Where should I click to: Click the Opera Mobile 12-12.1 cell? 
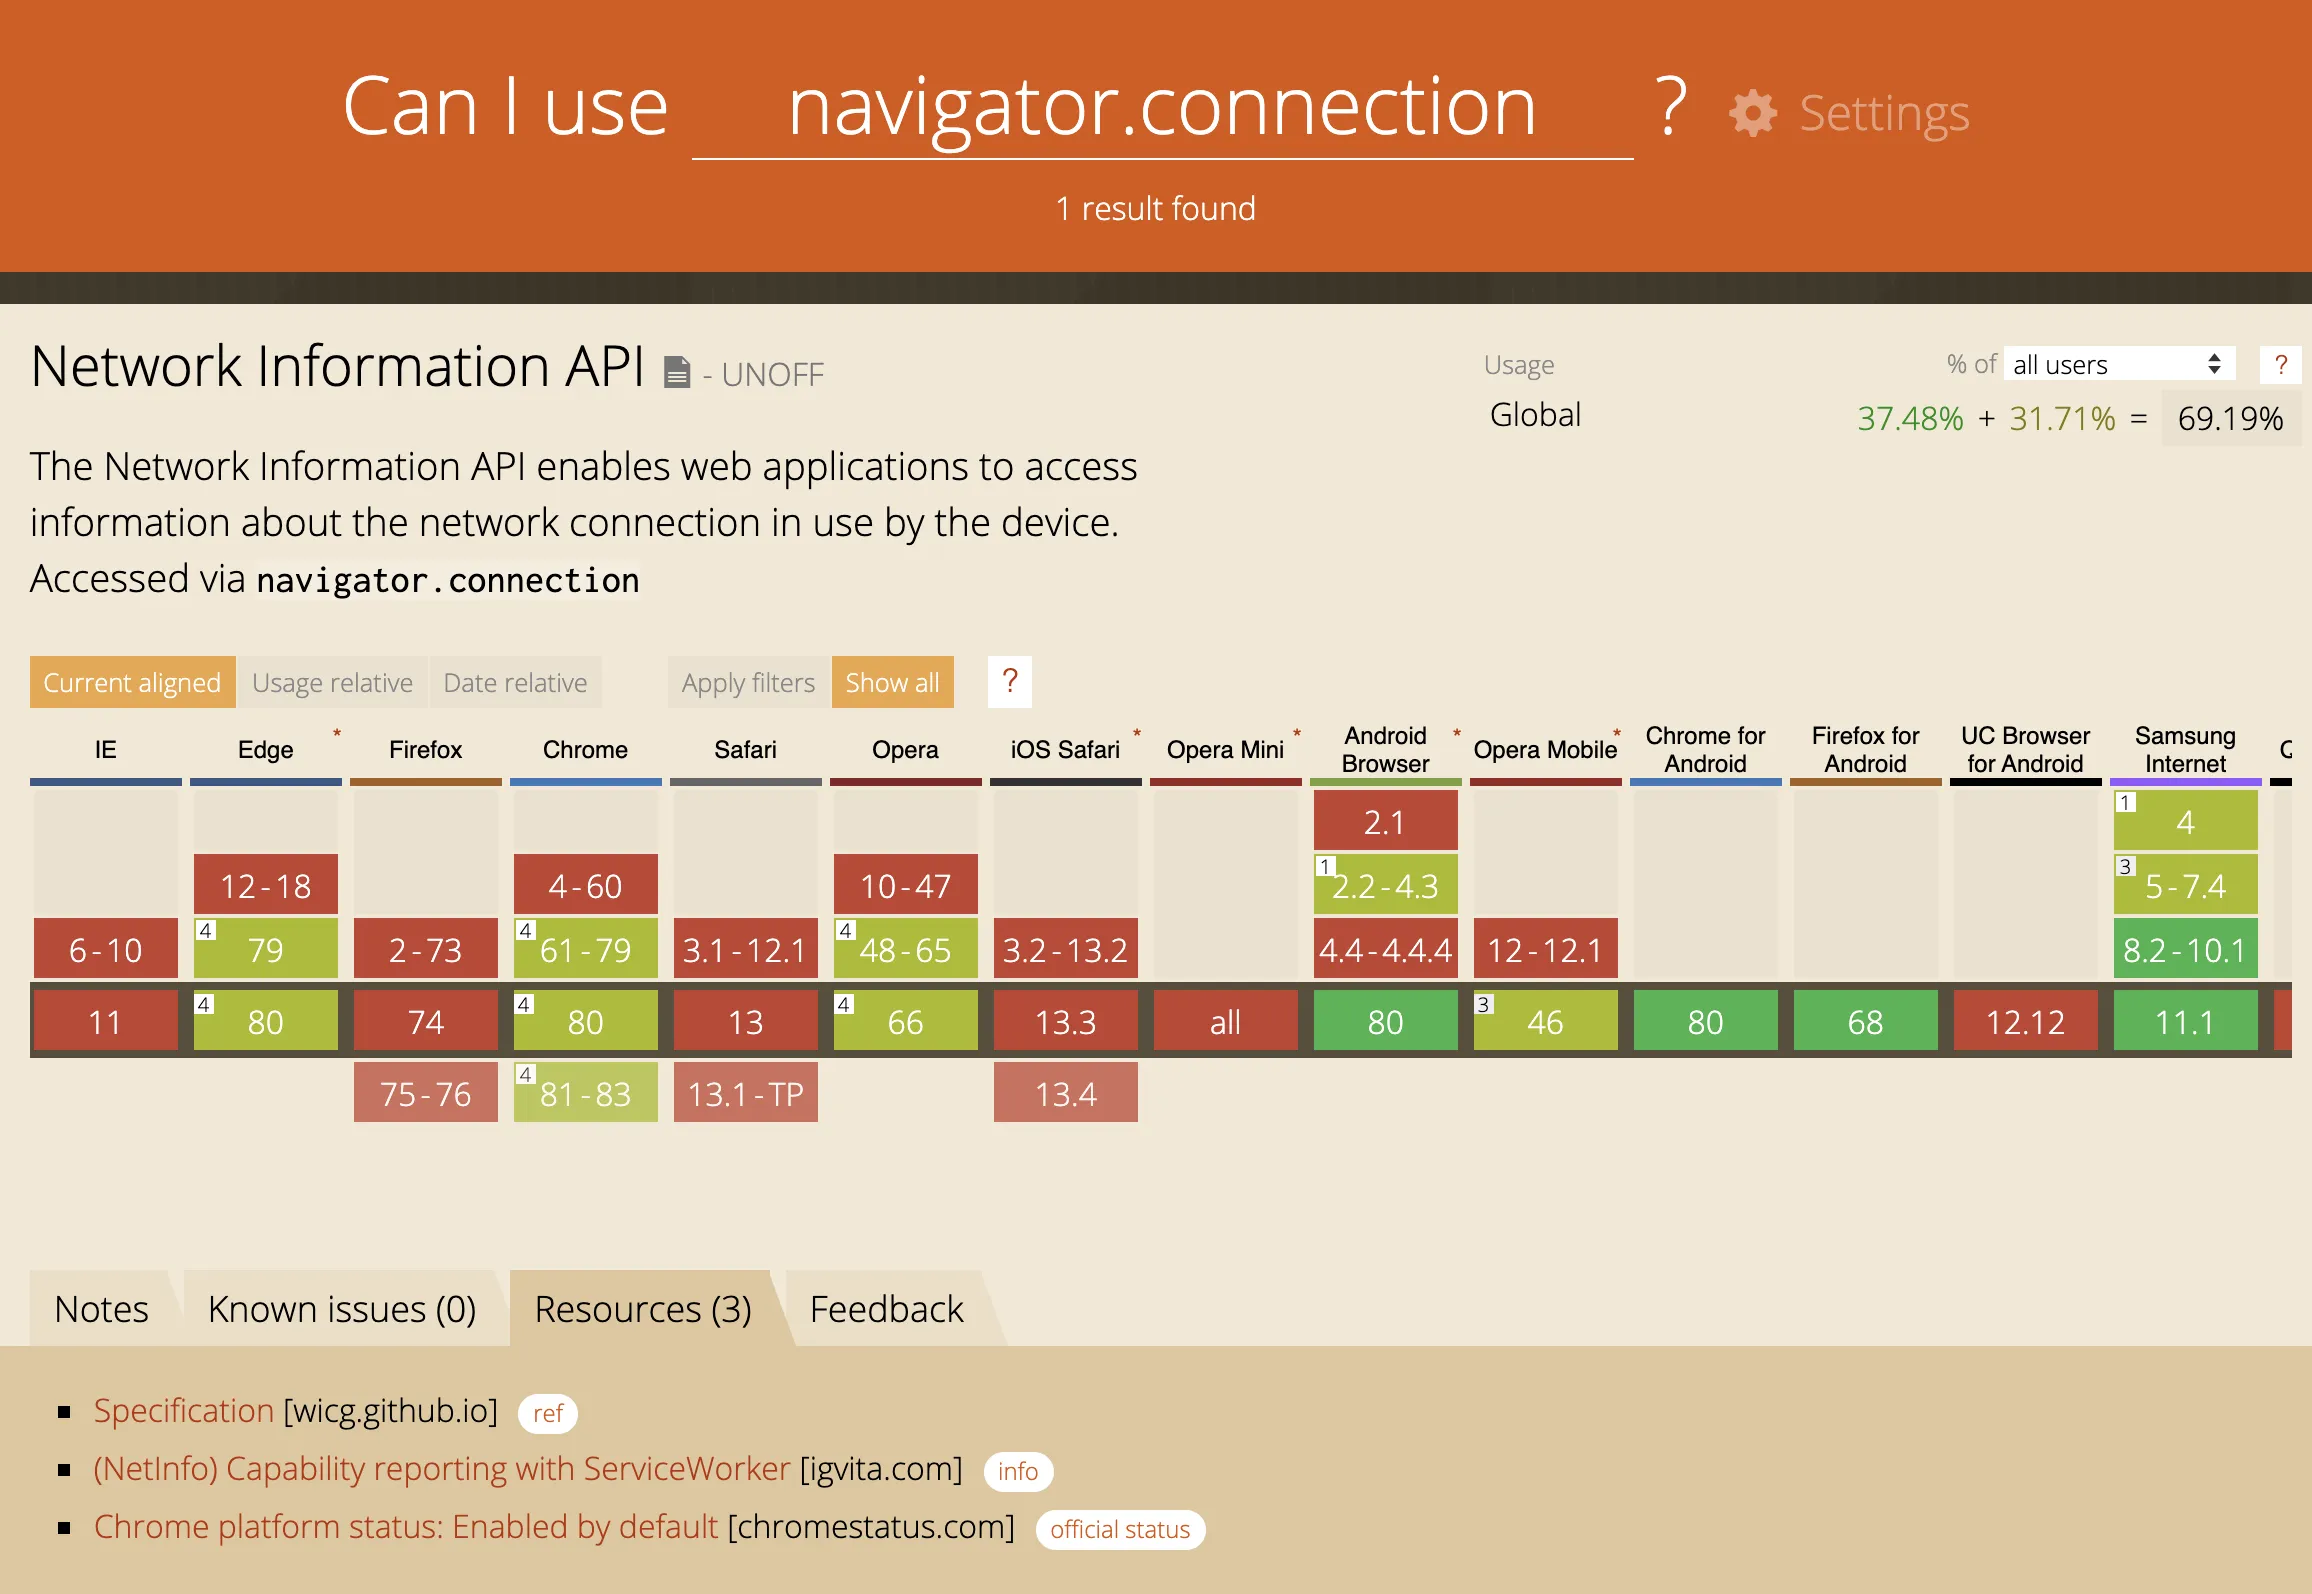[x=1546, y=949]
